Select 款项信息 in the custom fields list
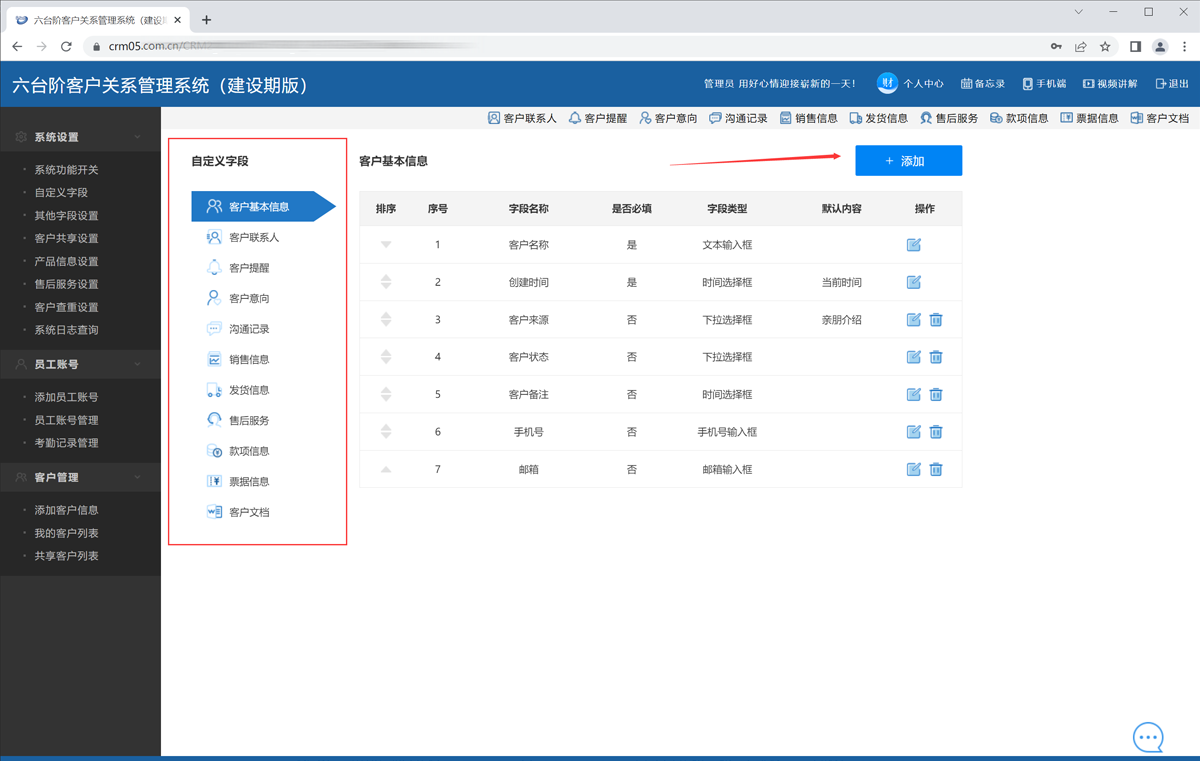This screenshot has height=761, width=1200. 238,451
